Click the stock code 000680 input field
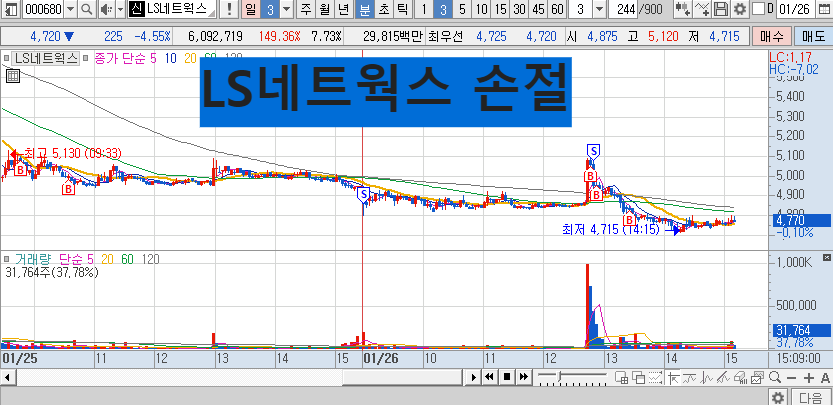 tap(44, 9)
